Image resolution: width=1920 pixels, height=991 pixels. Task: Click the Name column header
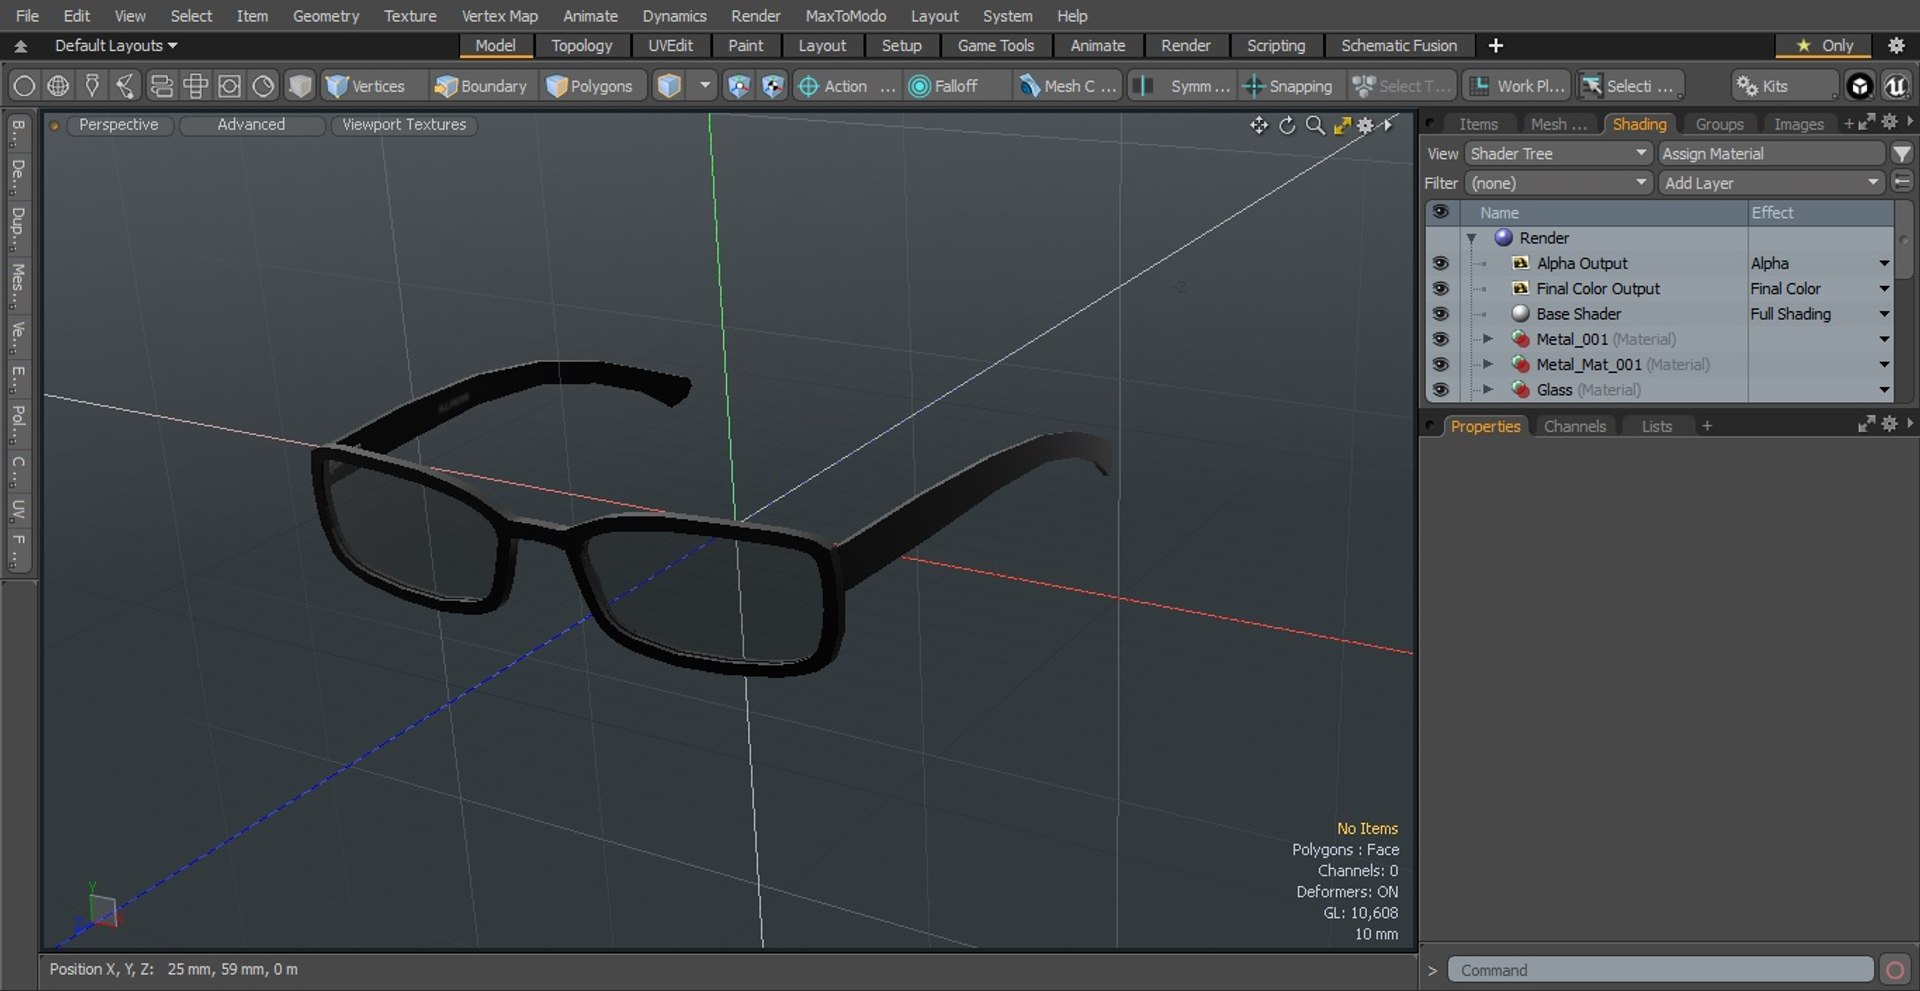[x=1604, y=212]
